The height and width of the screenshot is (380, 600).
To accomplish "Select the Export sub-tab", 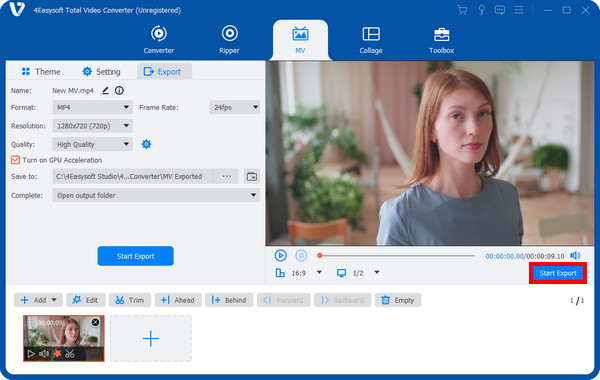I will click(164, 72).
